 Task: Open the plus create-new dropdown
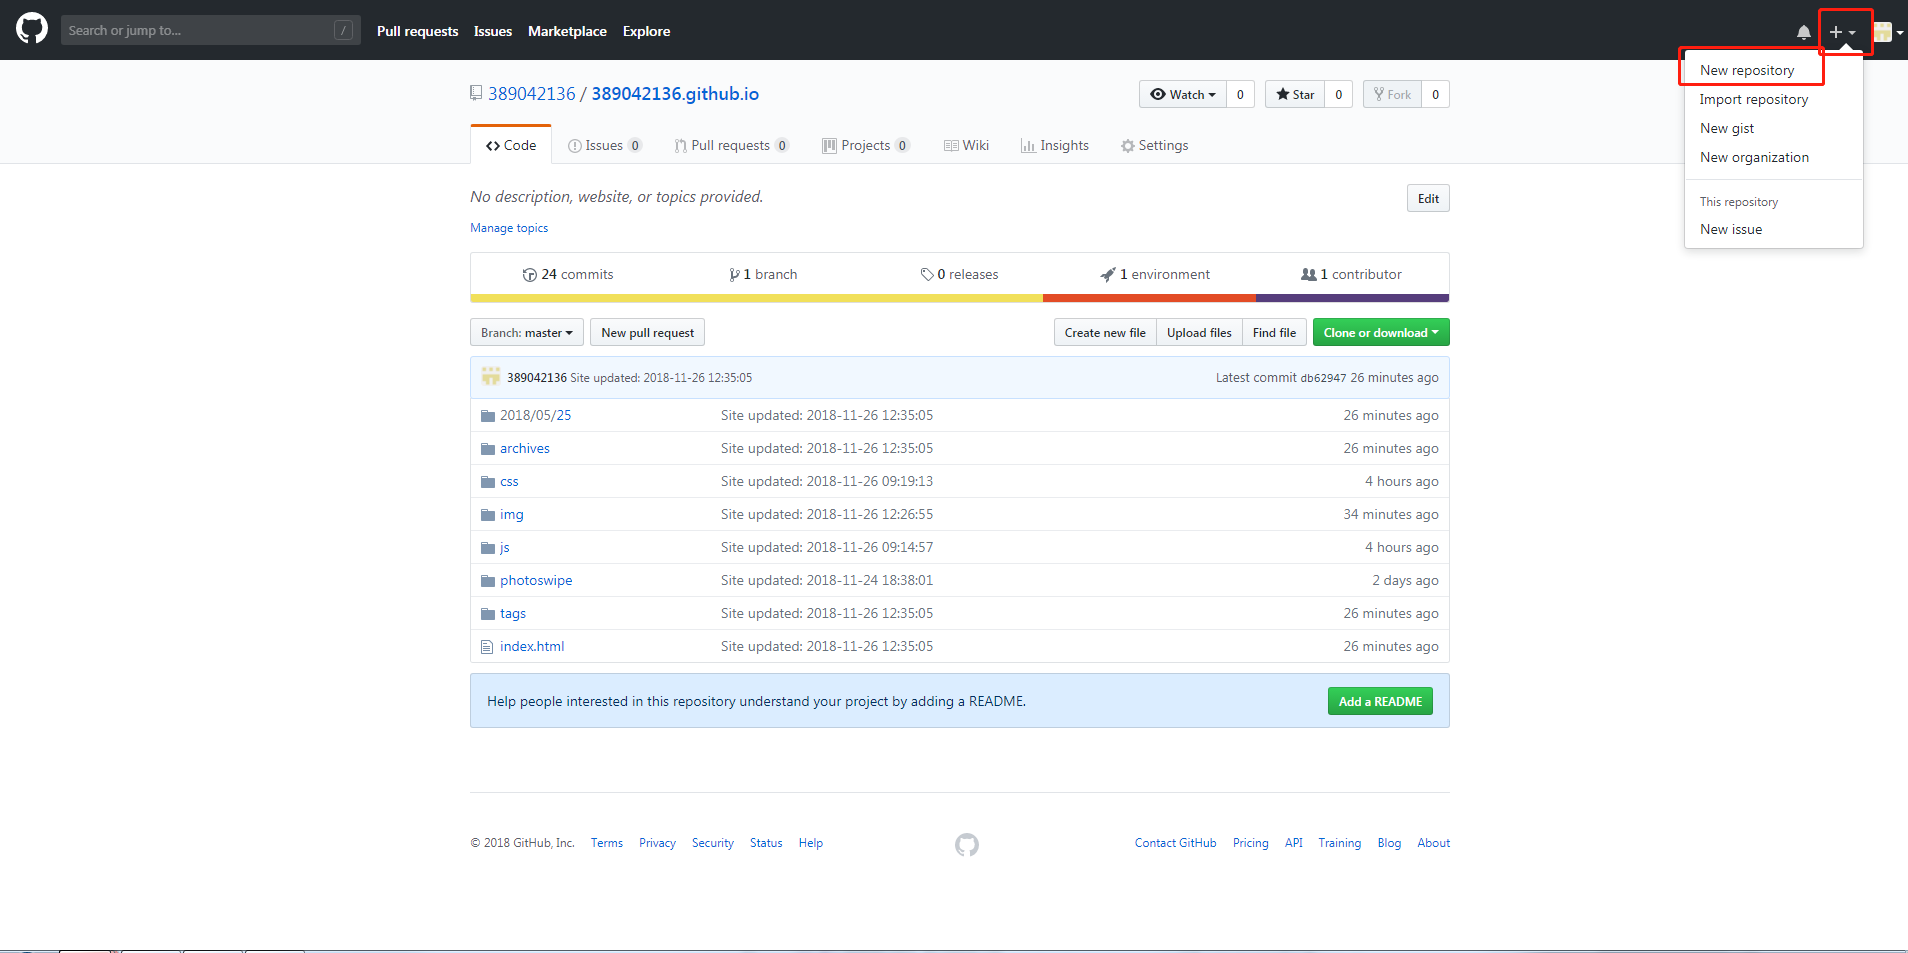pos(1842,32)
